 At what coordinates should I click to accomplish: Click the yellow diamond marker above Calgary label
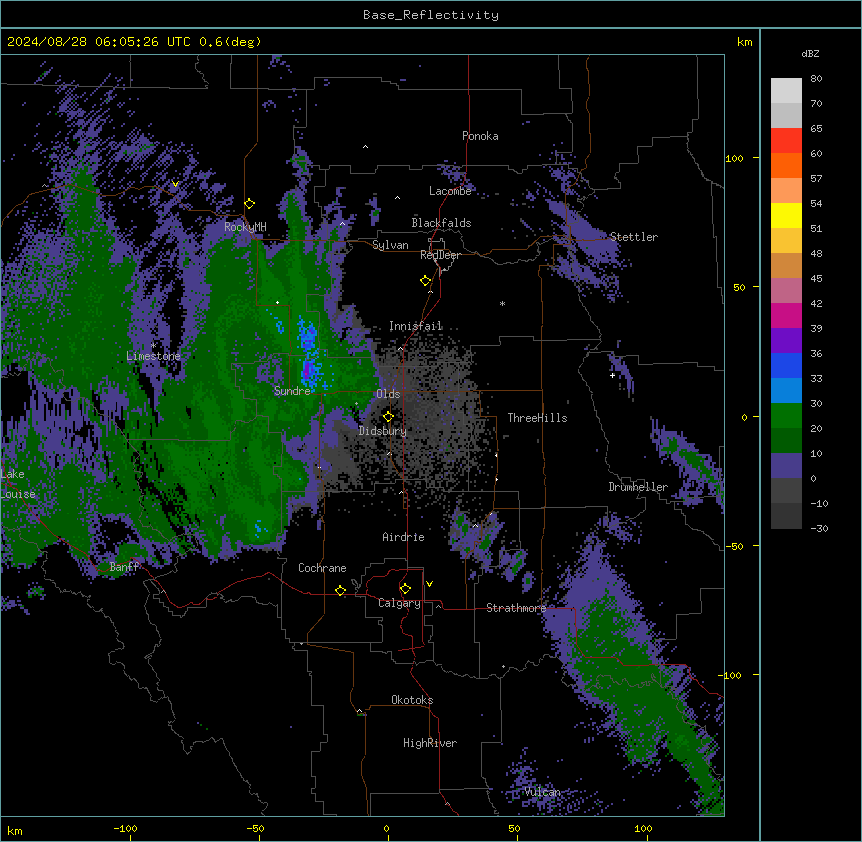tap(405, 589)
